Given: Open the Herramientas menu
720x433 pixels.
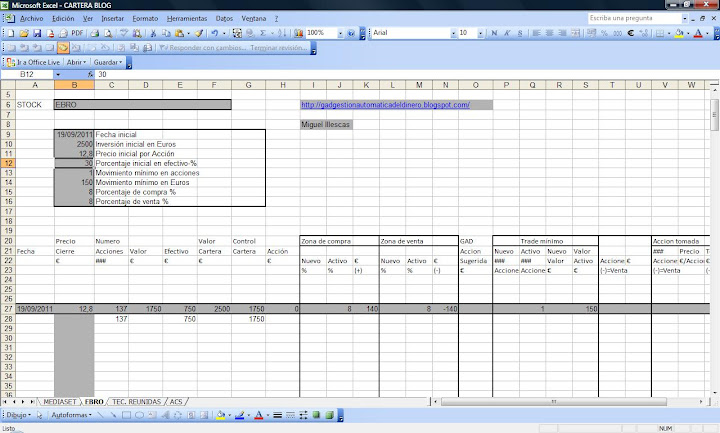Looking at the screenshot, I should click(187, 19).
